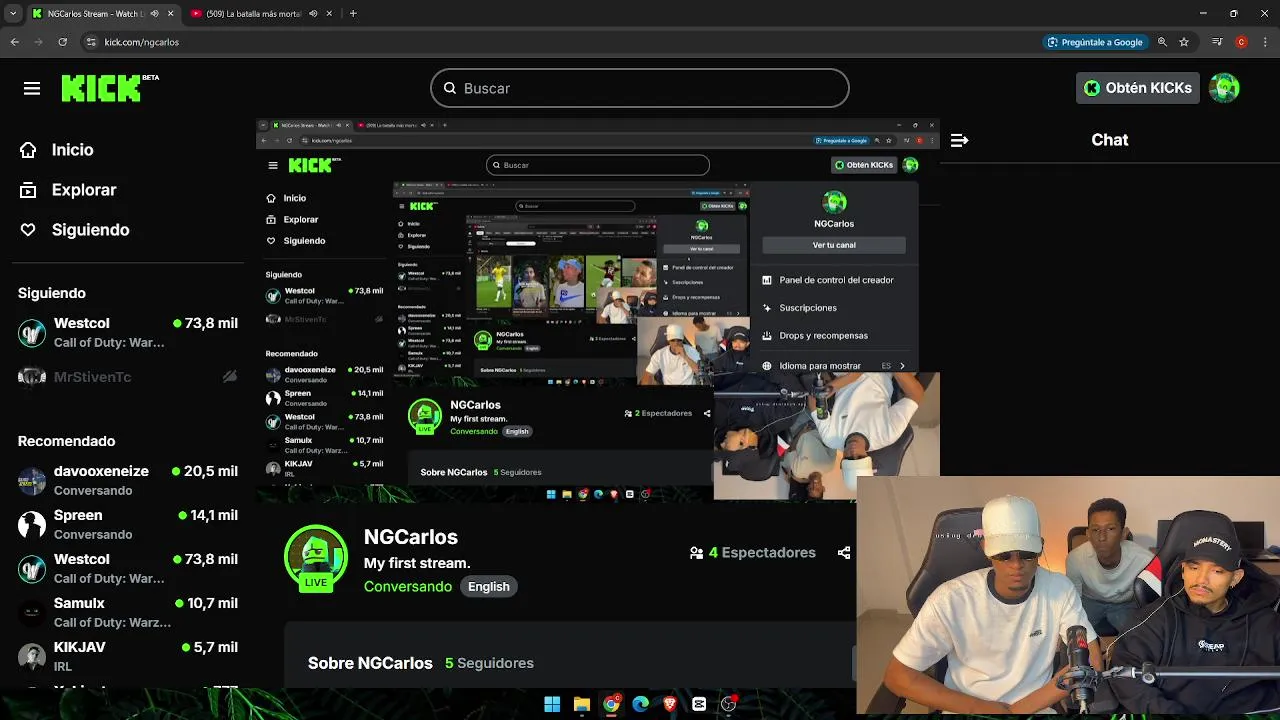Mute the NGCarlos Stream tab audio
This screenshot has width=1280, height=720.
tap(154, 13)
